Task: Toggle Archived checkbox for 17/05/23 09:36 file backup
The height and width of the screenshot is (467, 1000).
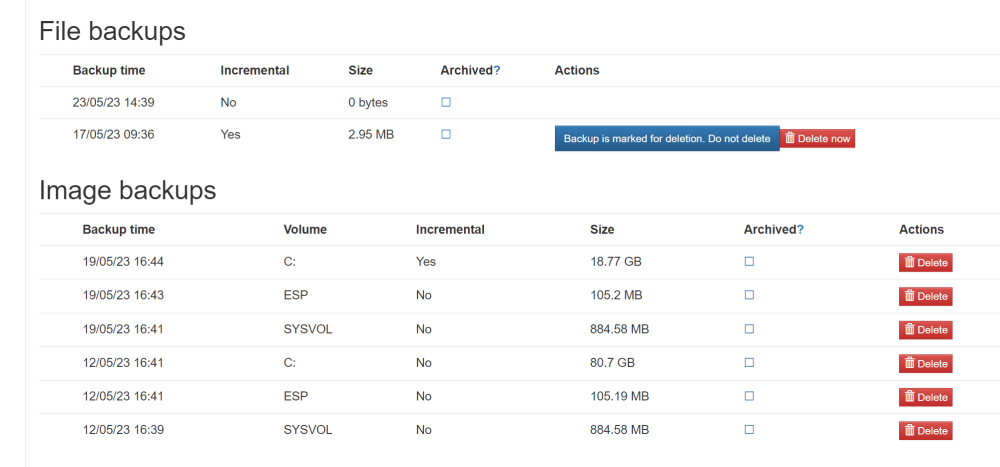Action: (x=446, y=134)
